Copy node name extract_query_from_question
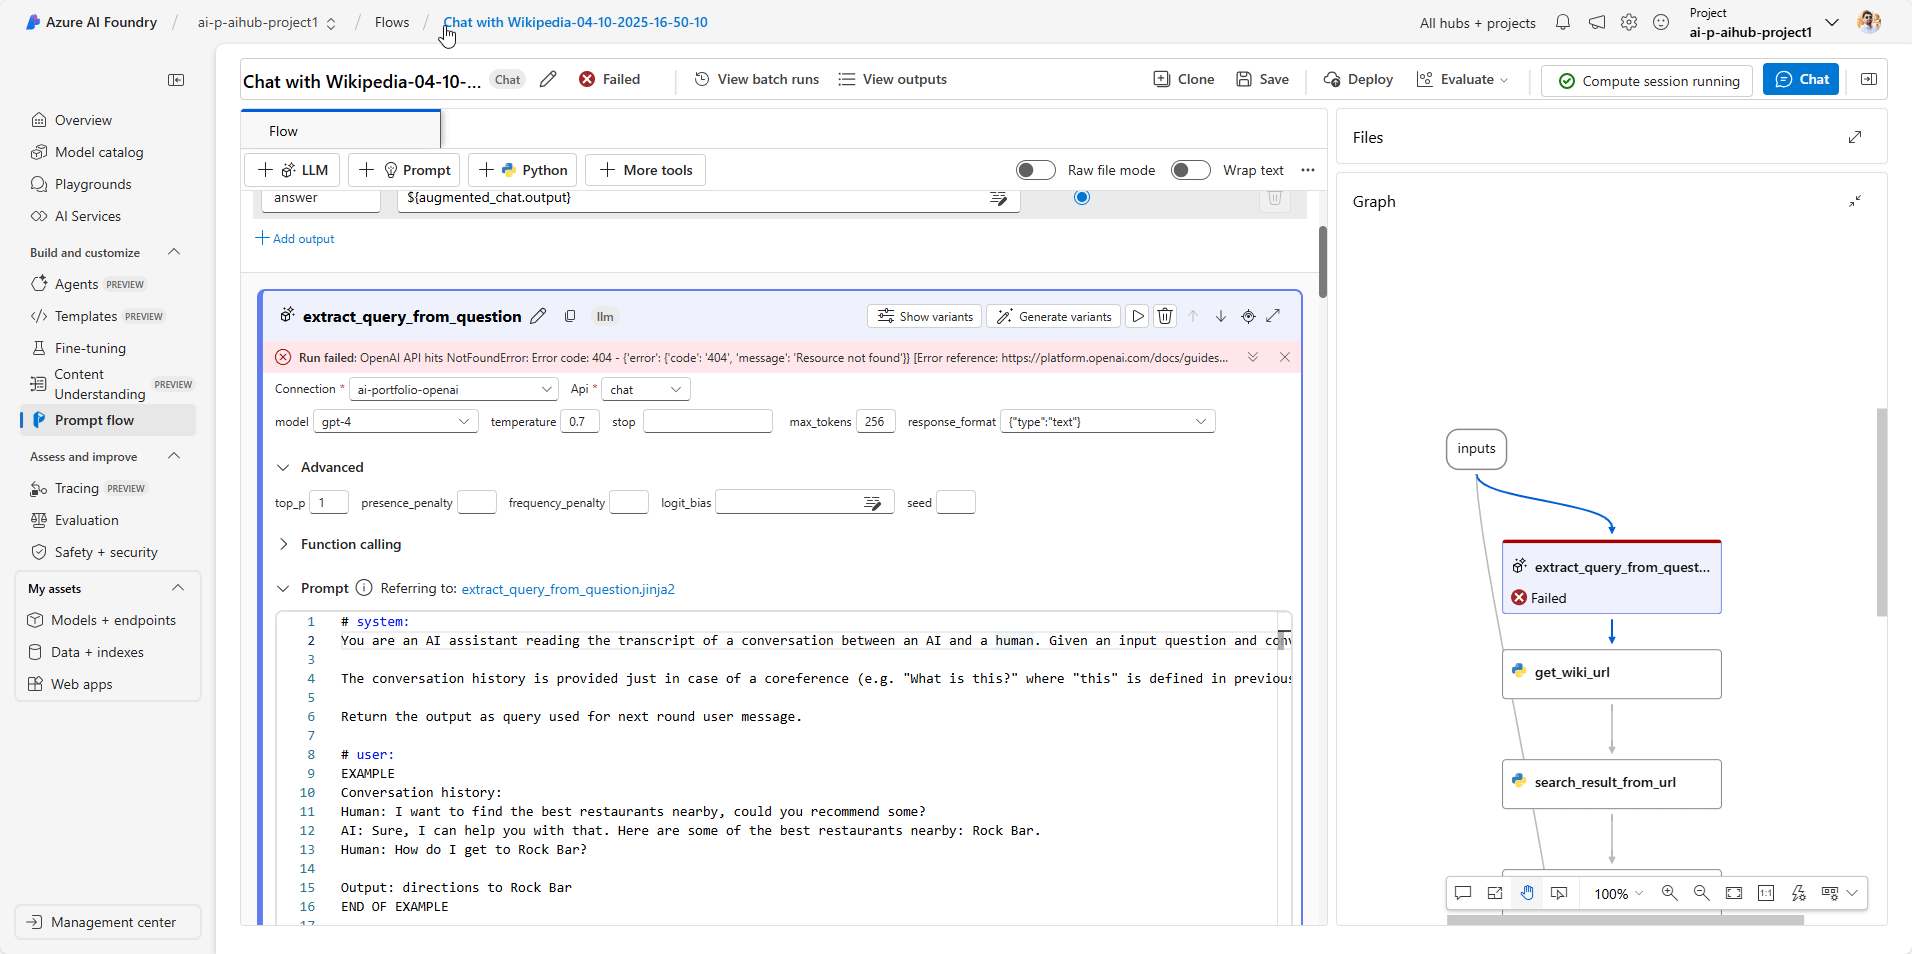This screenshot has width=1912, height=954. (570, 316)
